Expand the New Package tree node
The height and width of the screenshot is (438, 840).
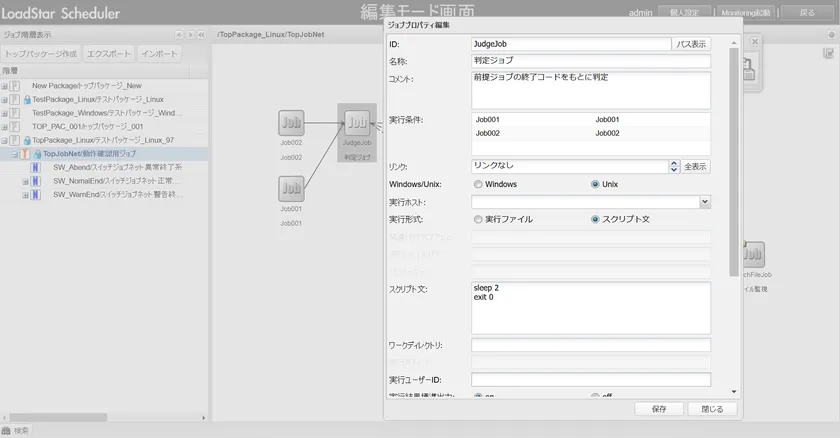click(5, 86)
